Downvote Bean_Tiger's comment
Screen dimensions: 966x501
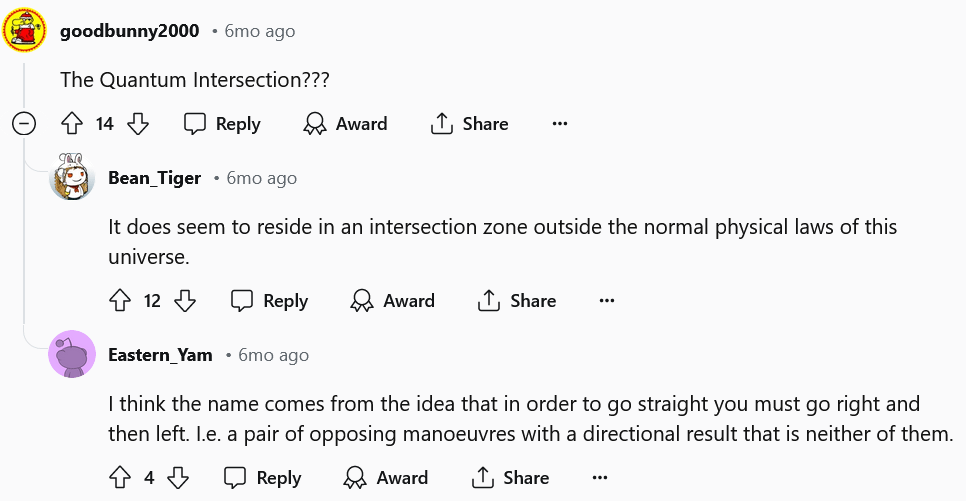[185, 301]
